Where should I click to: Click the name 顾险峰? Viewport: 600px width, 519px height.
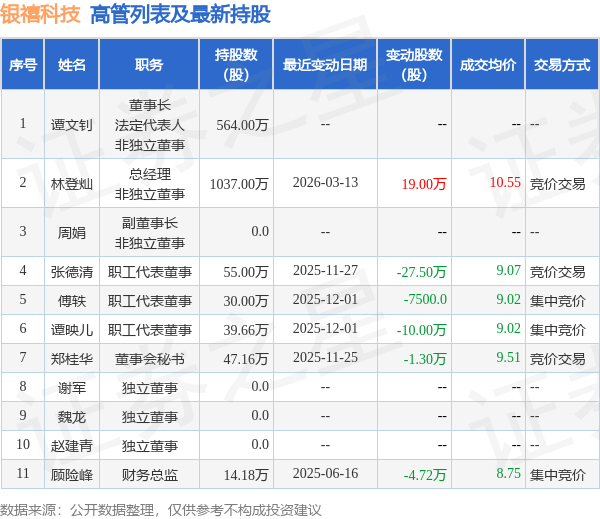(x=72, y=475)
